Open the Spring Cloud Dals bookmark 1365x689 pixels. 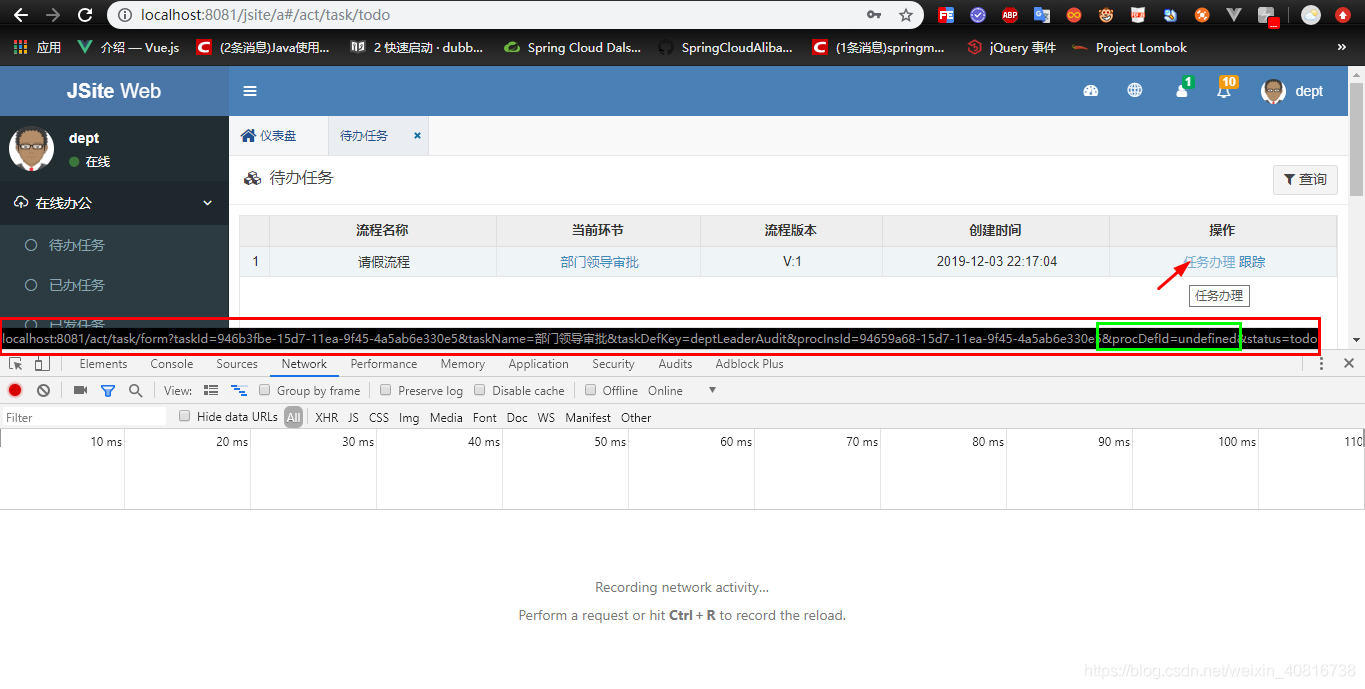pos(572,47)
